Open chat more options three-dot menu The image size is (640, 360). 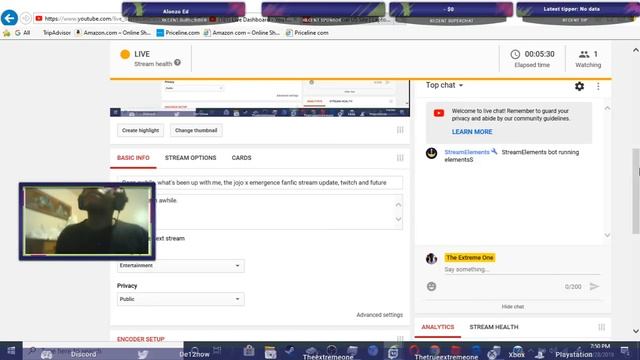pyautogui.click(x=598, y=86)
